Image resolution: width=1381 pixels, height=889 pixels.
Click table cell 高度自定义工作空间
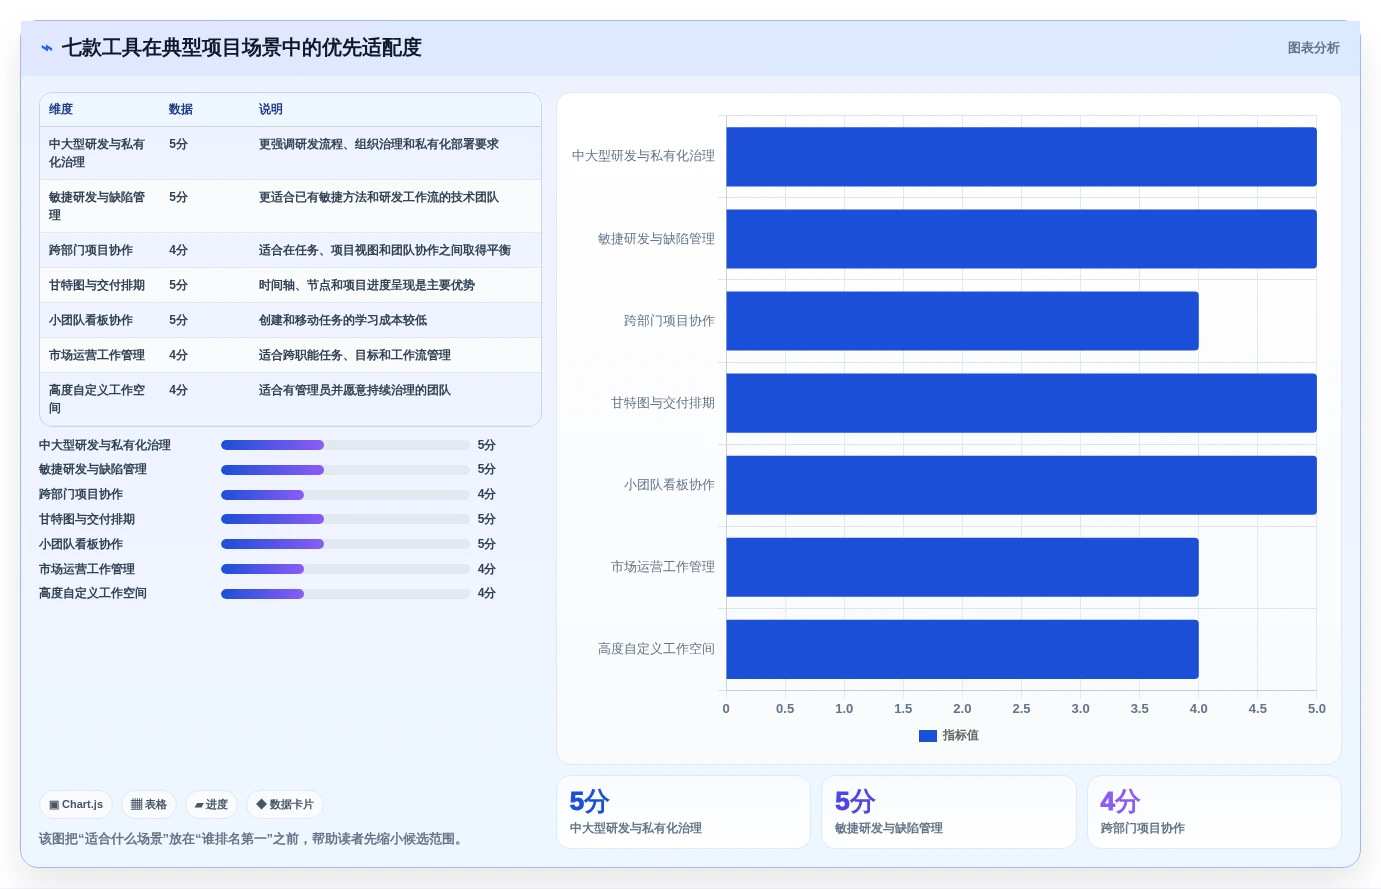[x=97, y=399]
